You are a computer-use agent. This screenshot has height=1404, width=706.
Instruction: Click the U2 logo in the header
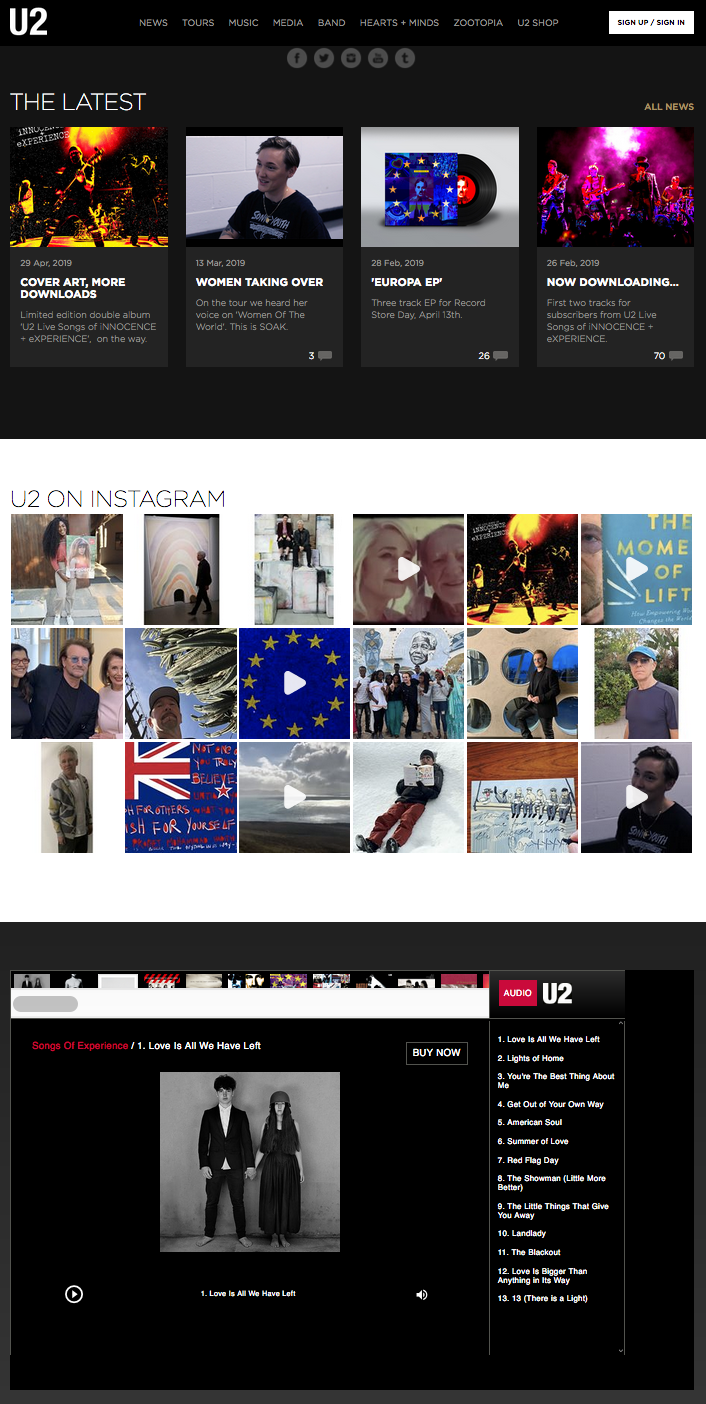tap(28, 21)
